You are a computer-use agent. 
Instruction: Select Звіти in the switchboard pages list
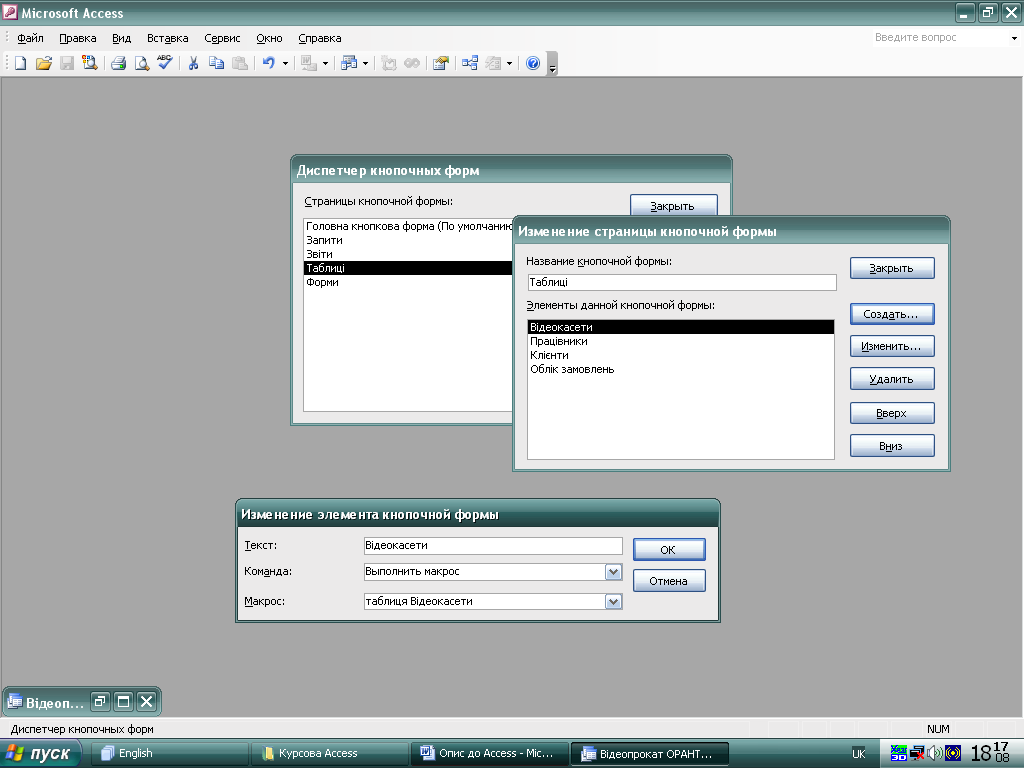tap(408, 254)
